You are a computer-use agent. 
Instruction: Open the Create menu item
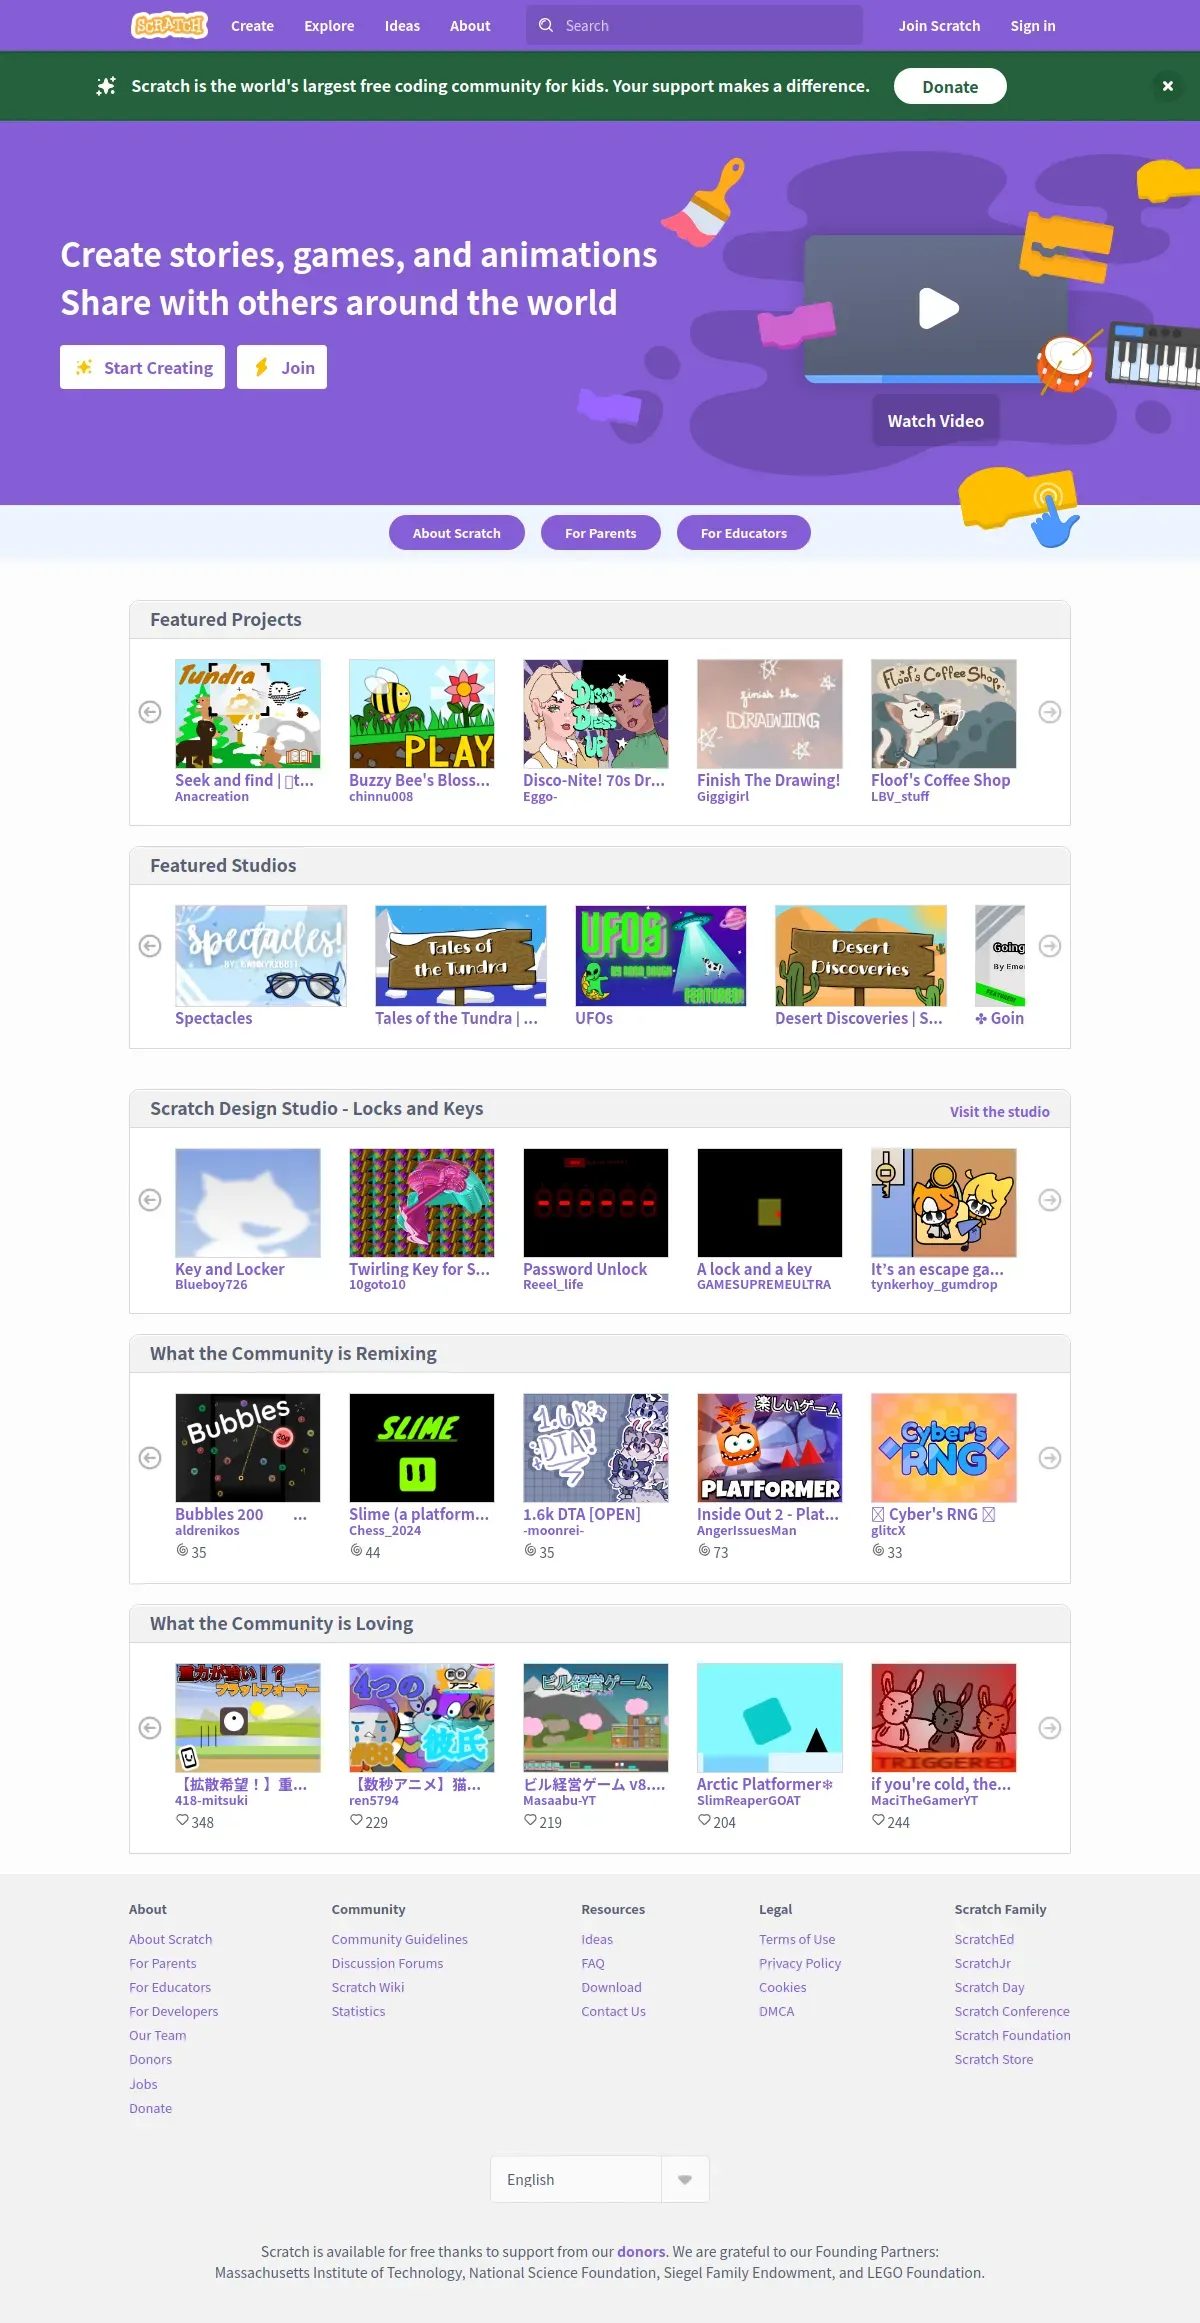252,26
